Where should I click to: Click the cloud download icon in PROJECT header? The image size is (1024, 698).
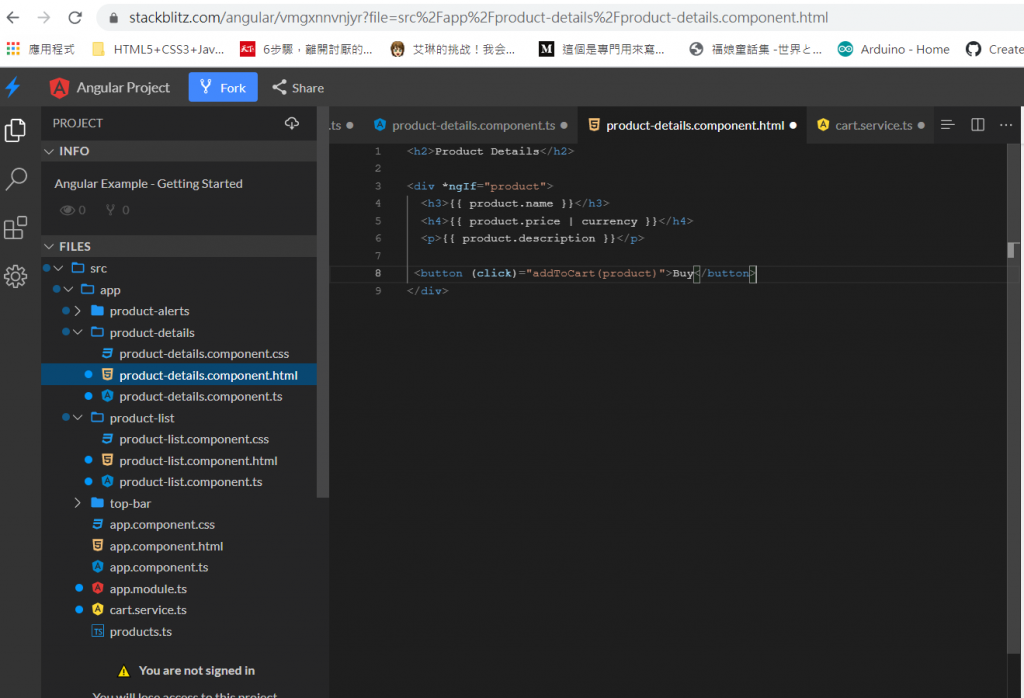point(292,123)
